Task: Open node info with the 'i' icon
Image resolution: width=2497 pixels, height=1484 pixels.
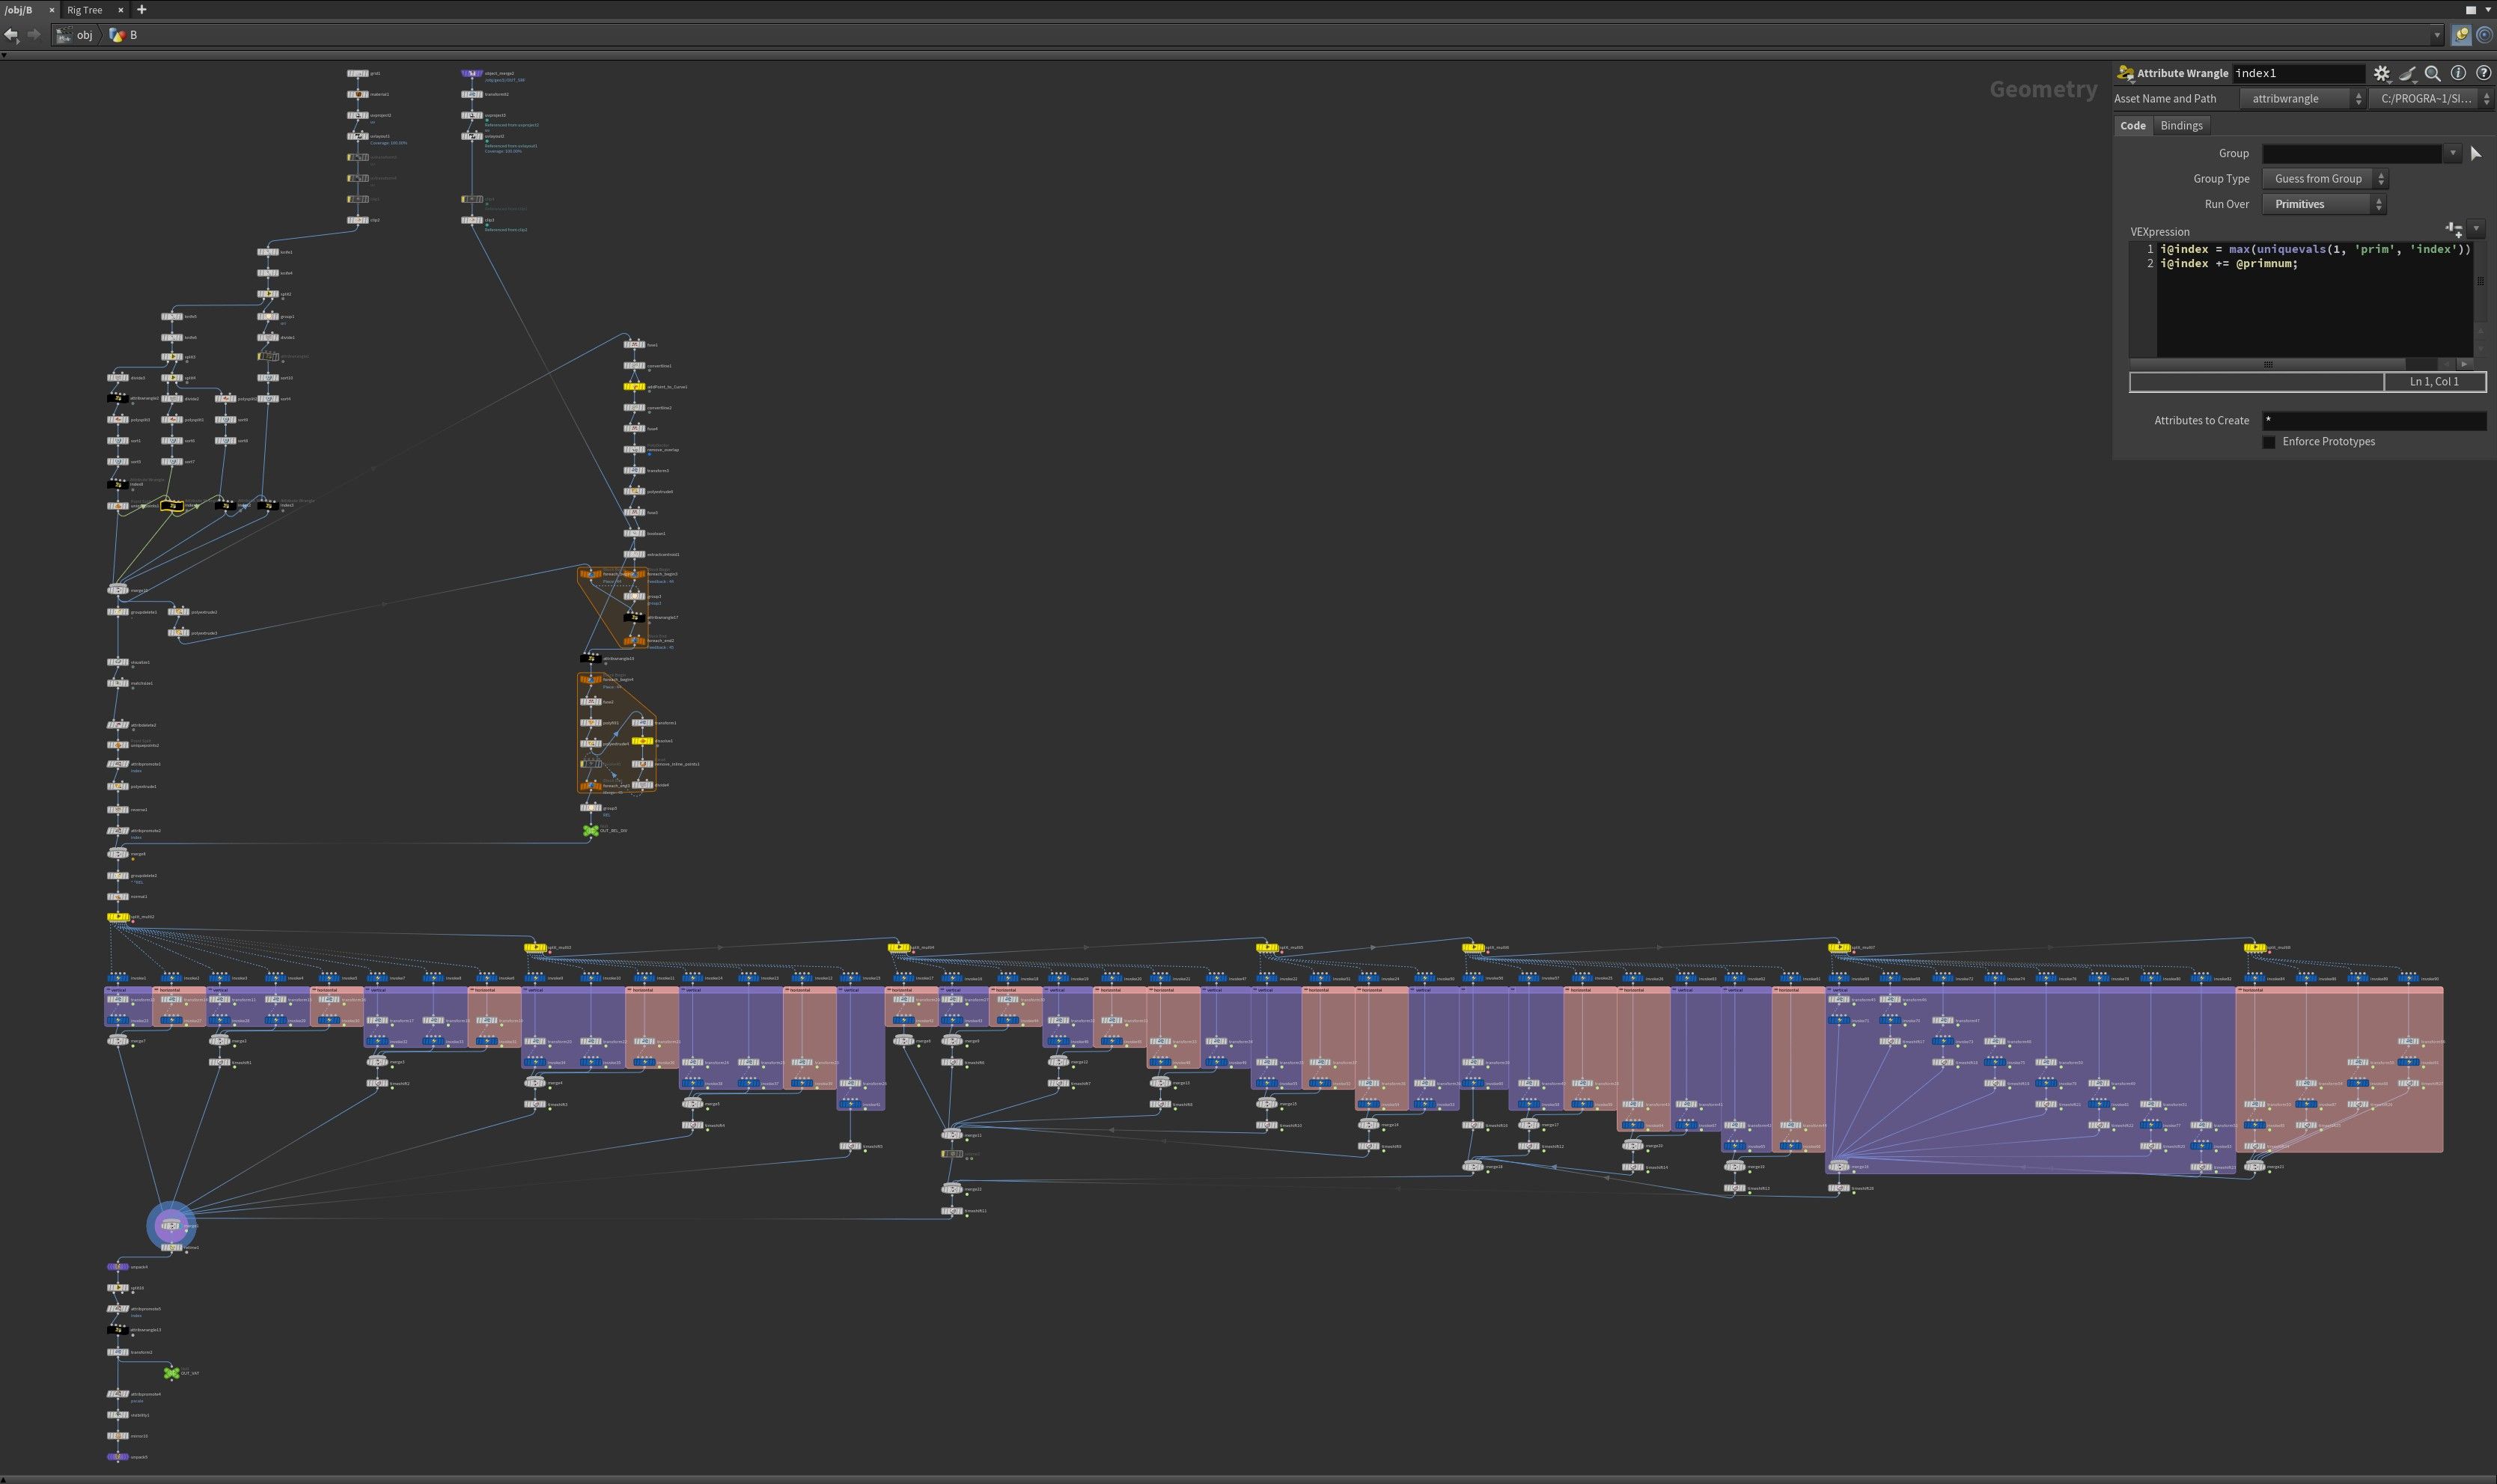Action: coord(2457,73)
